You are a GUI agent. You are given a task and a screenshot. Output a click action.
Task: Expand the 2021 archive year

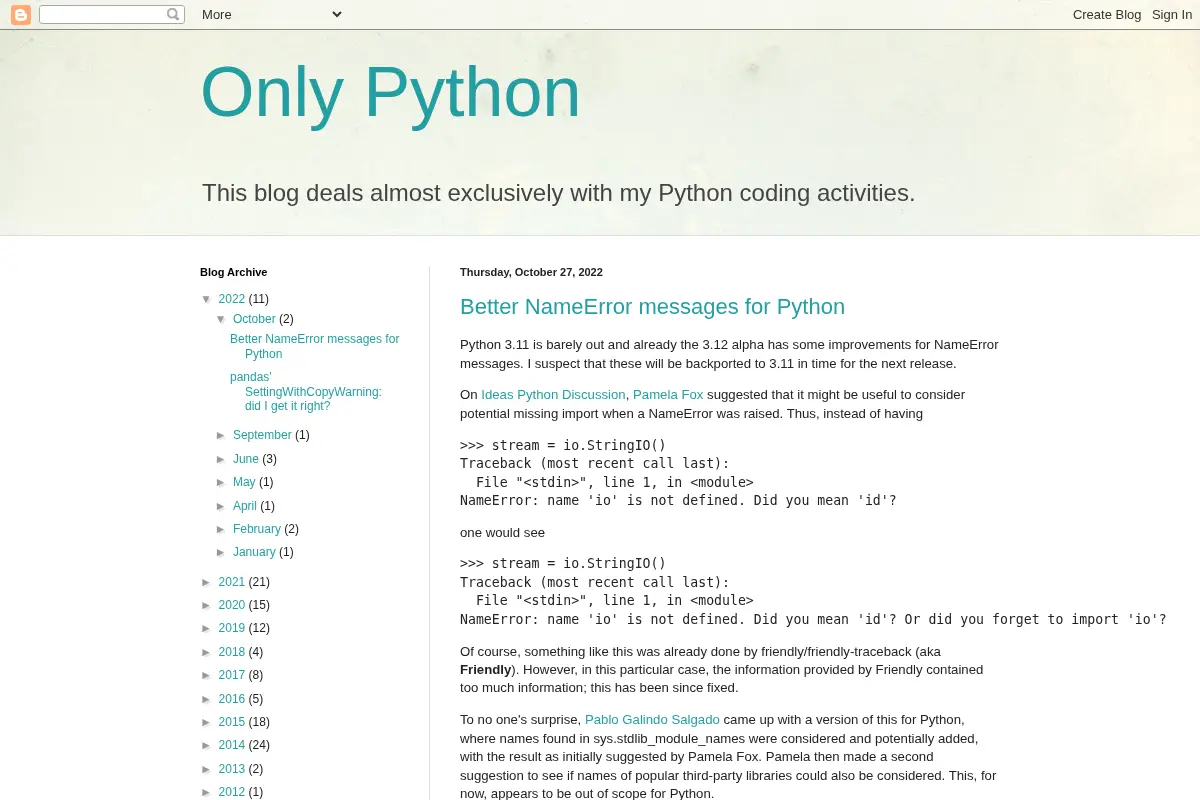point(207,583)
